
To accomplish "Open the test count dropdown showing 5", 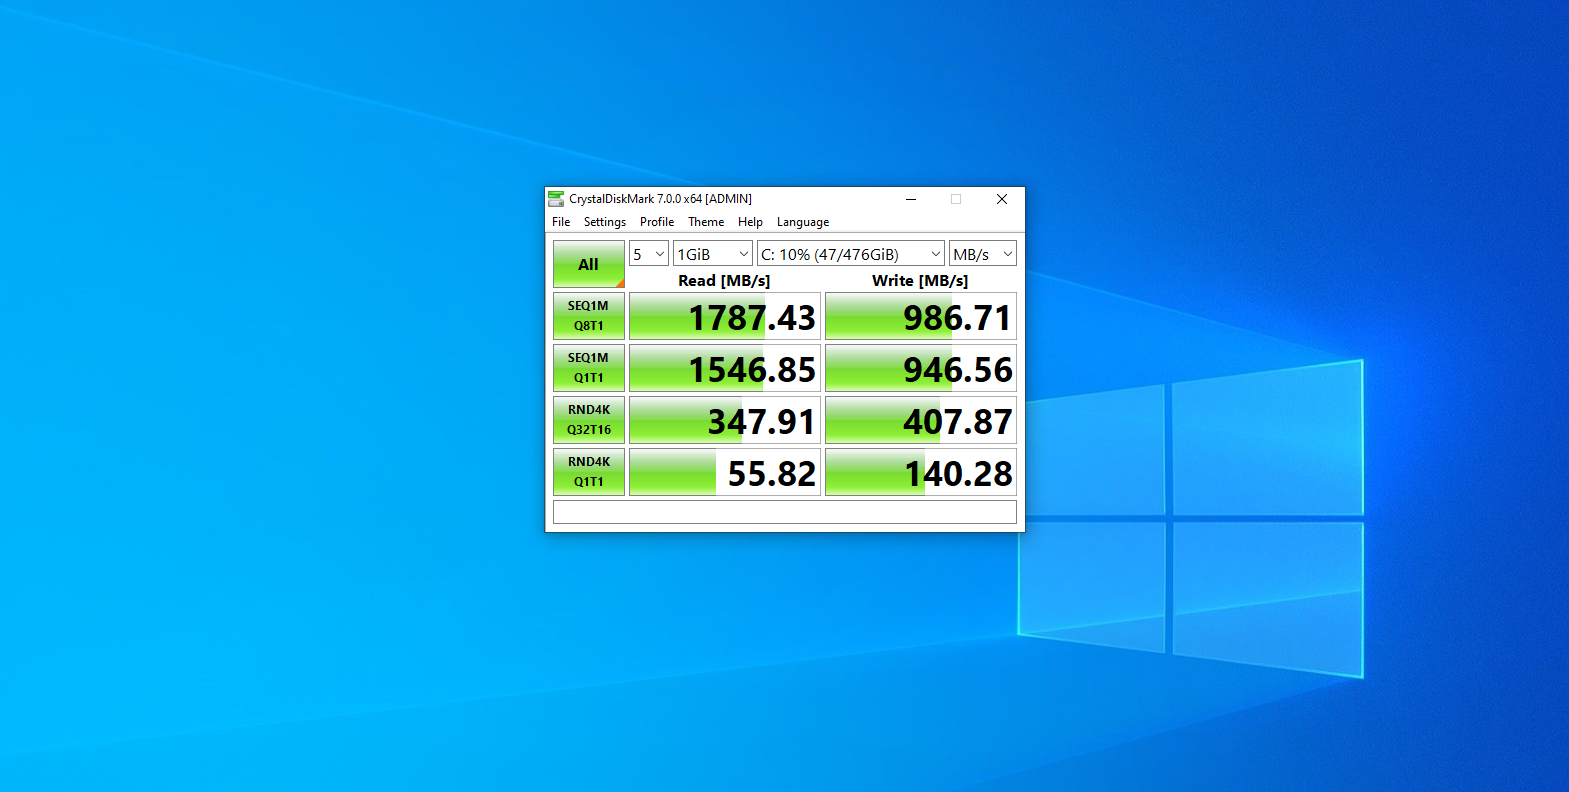I will coord(649,254).
